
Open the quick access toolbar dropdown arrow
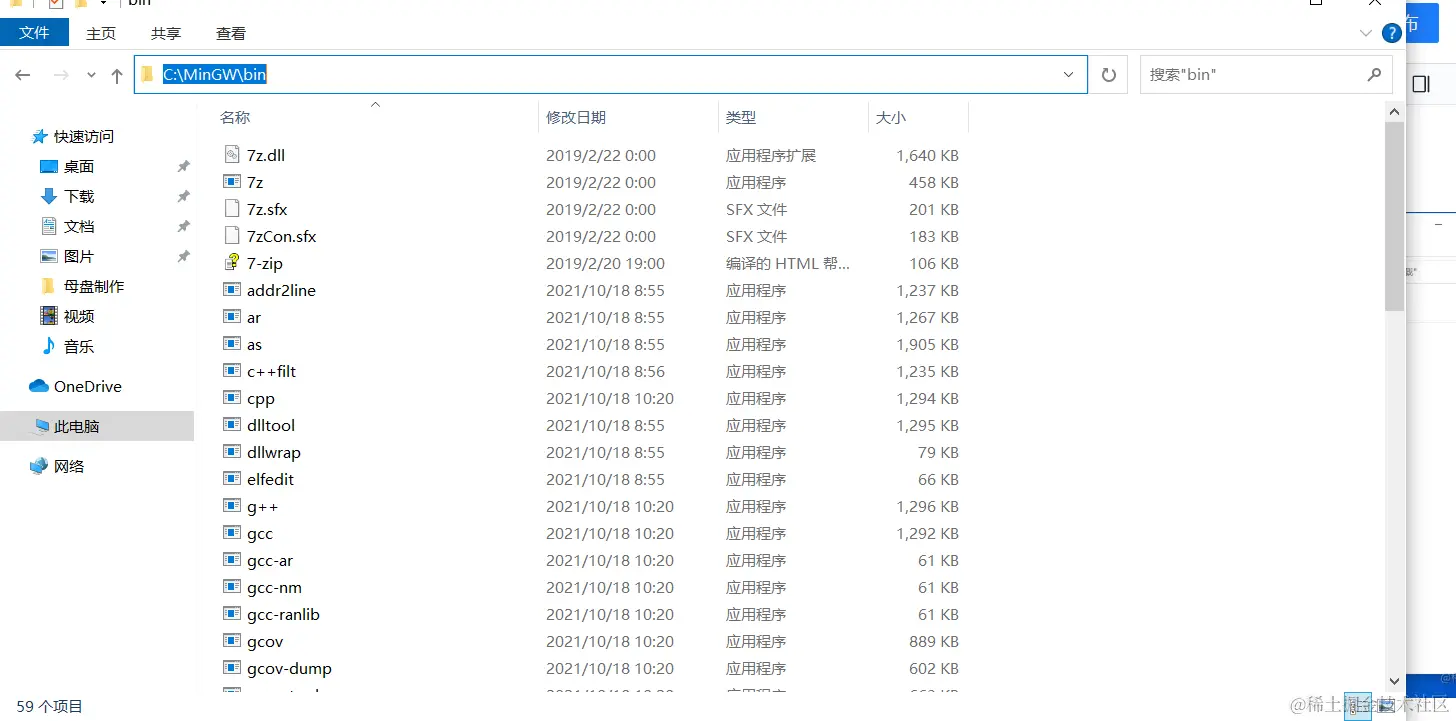point(104,4)
